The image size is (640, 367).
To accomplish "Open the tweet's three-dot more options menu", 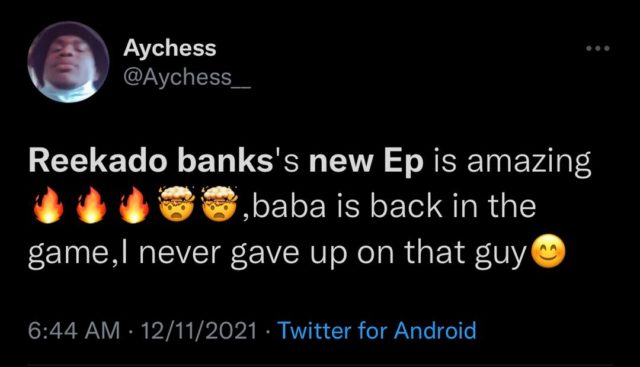I will pyautogui.click(x=598, y=48).
